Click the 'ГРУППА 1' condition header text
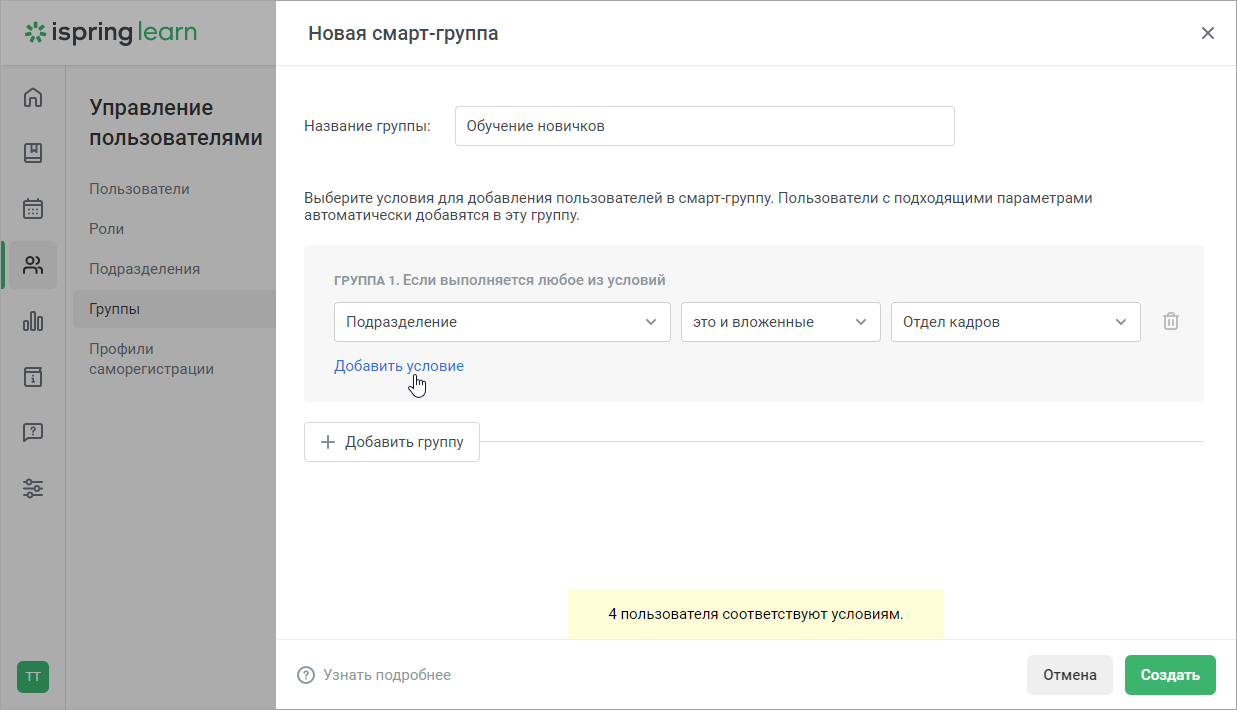The height and width of the screenshot is (710, 1237). [500, 280]
